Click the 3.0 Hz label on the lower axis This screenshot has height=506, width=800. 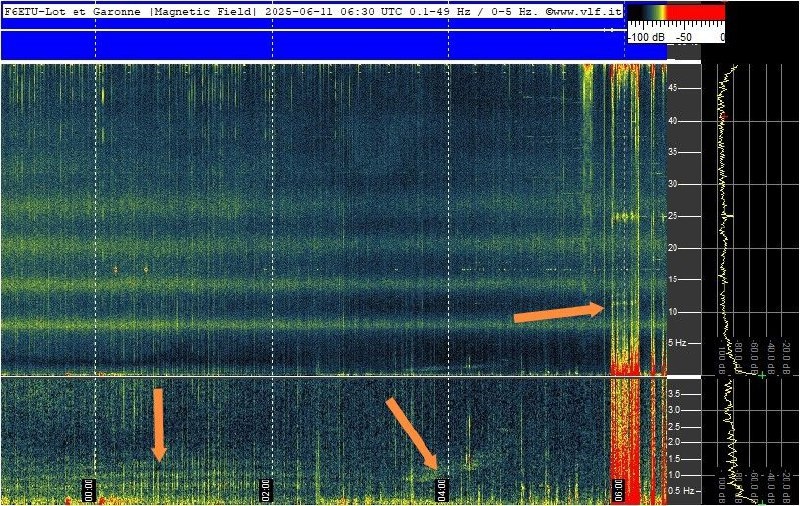click(674, 410)
